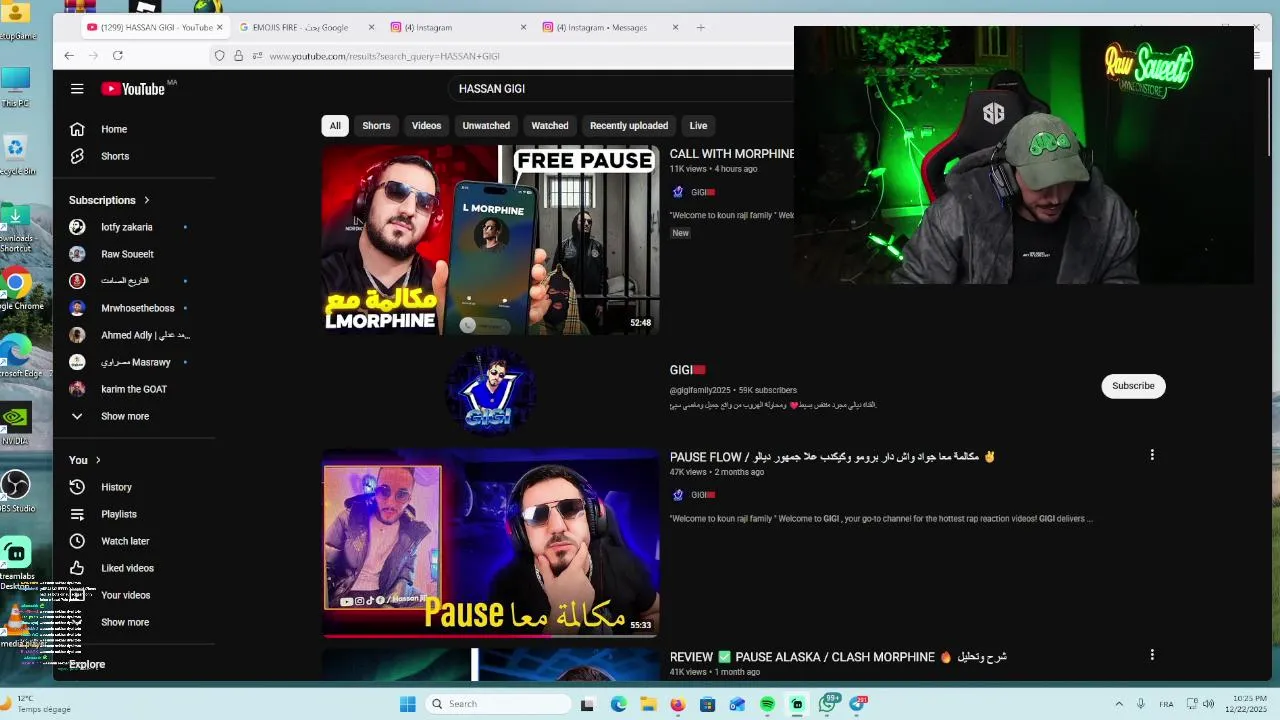This screenshot has height=720, width=1280.
Task: Open History in the sidebar
Action: click(116, 487)
